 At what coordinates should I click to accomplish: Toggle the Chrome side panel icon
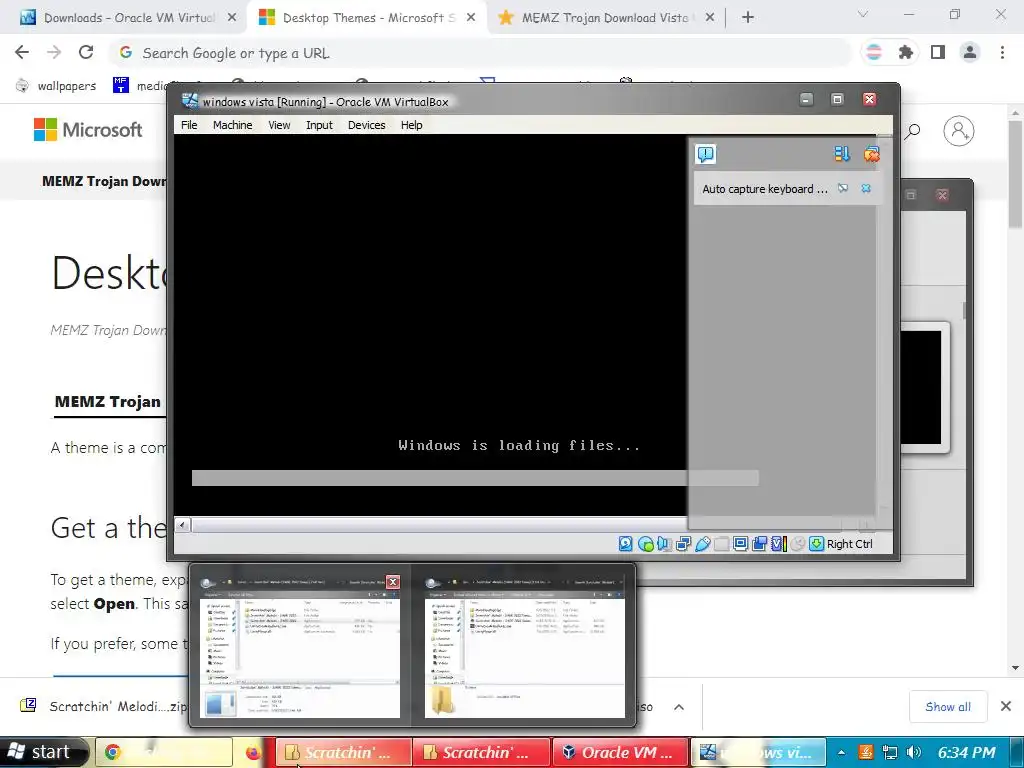tap(938, 52)
